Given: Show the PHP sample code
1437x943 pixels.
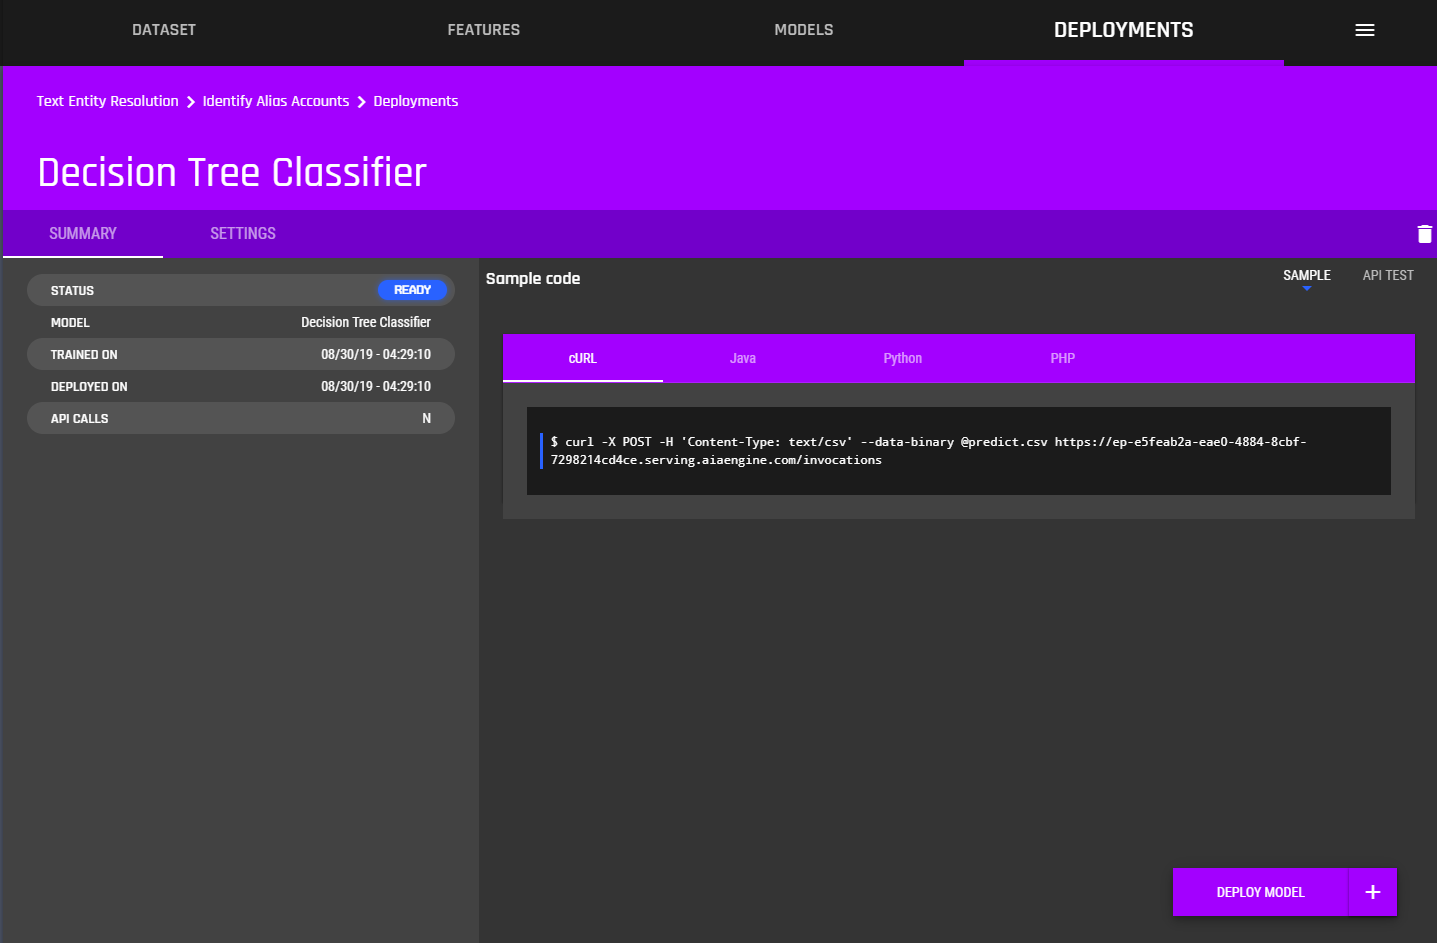Looking at the screenshot, I should coord(1063,358).
